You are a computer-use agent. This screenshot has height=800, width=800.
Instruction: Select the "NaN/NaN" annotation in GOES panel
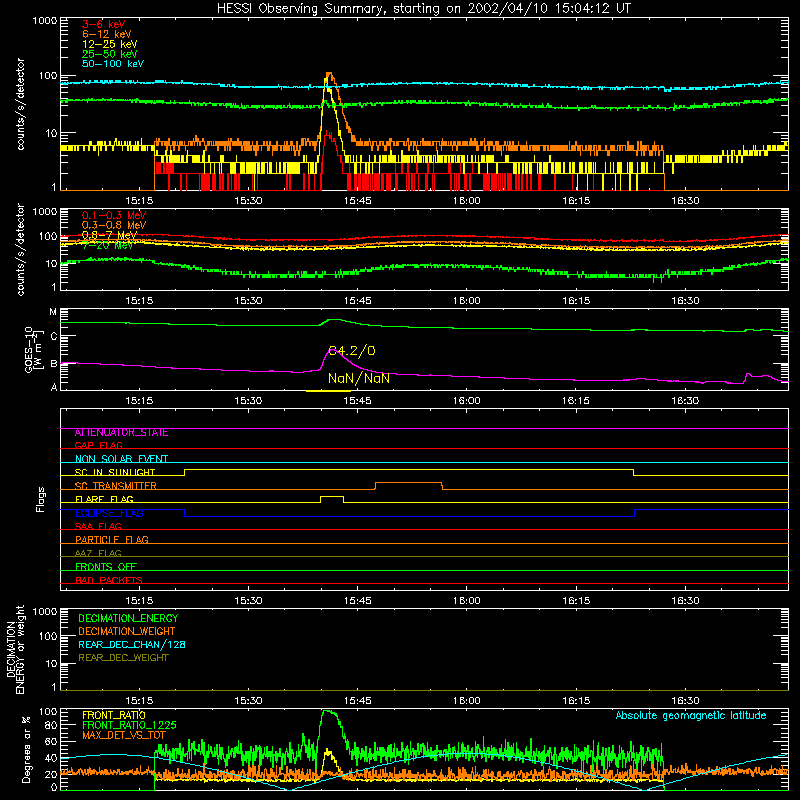359,378
